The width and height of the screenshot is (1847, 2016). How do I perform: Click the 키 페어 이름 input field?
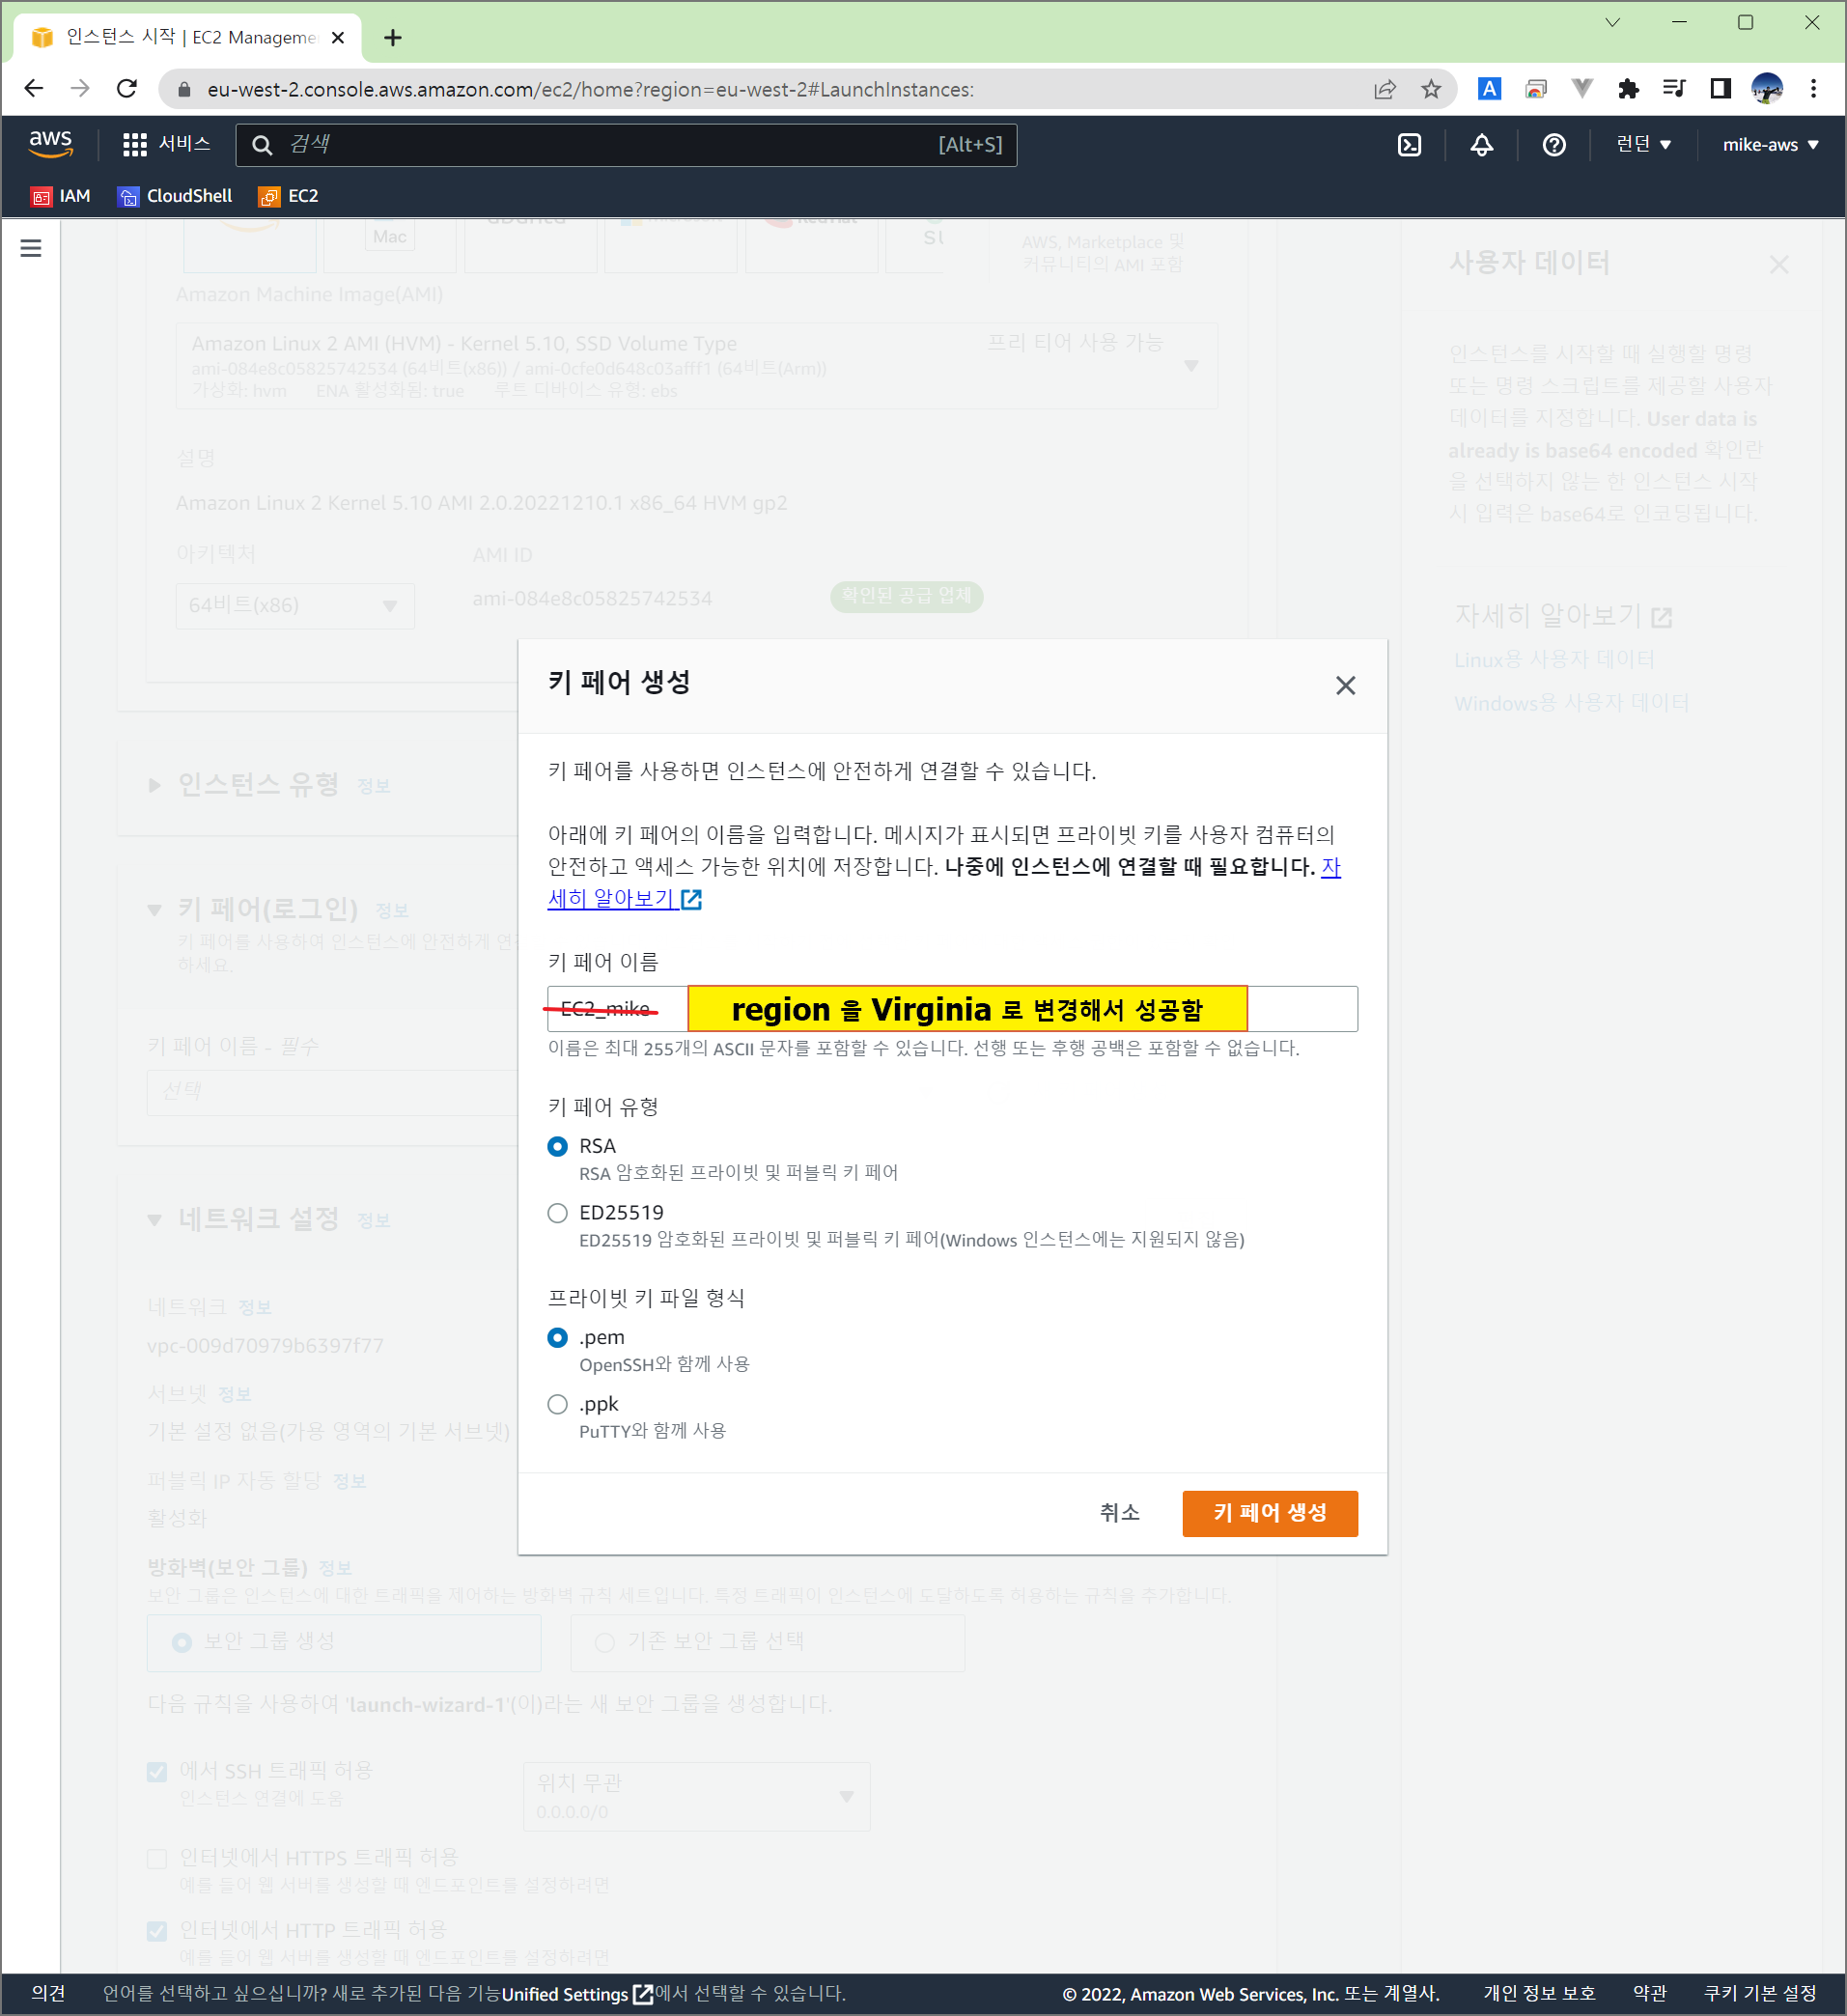click(x=952, y=1009)
